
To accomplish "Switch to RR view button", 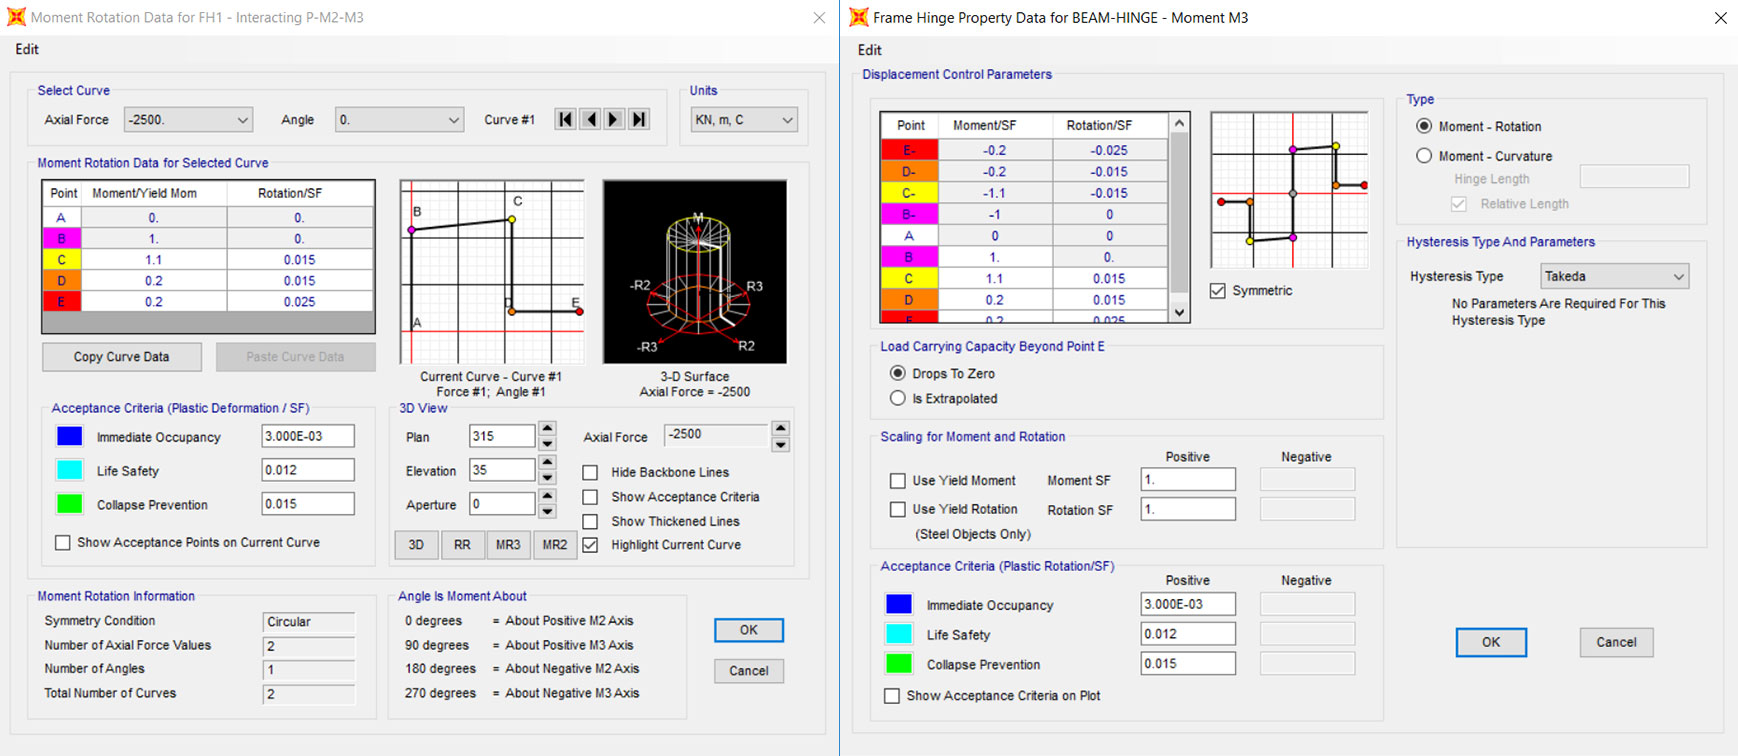I will tap(462, 545).
